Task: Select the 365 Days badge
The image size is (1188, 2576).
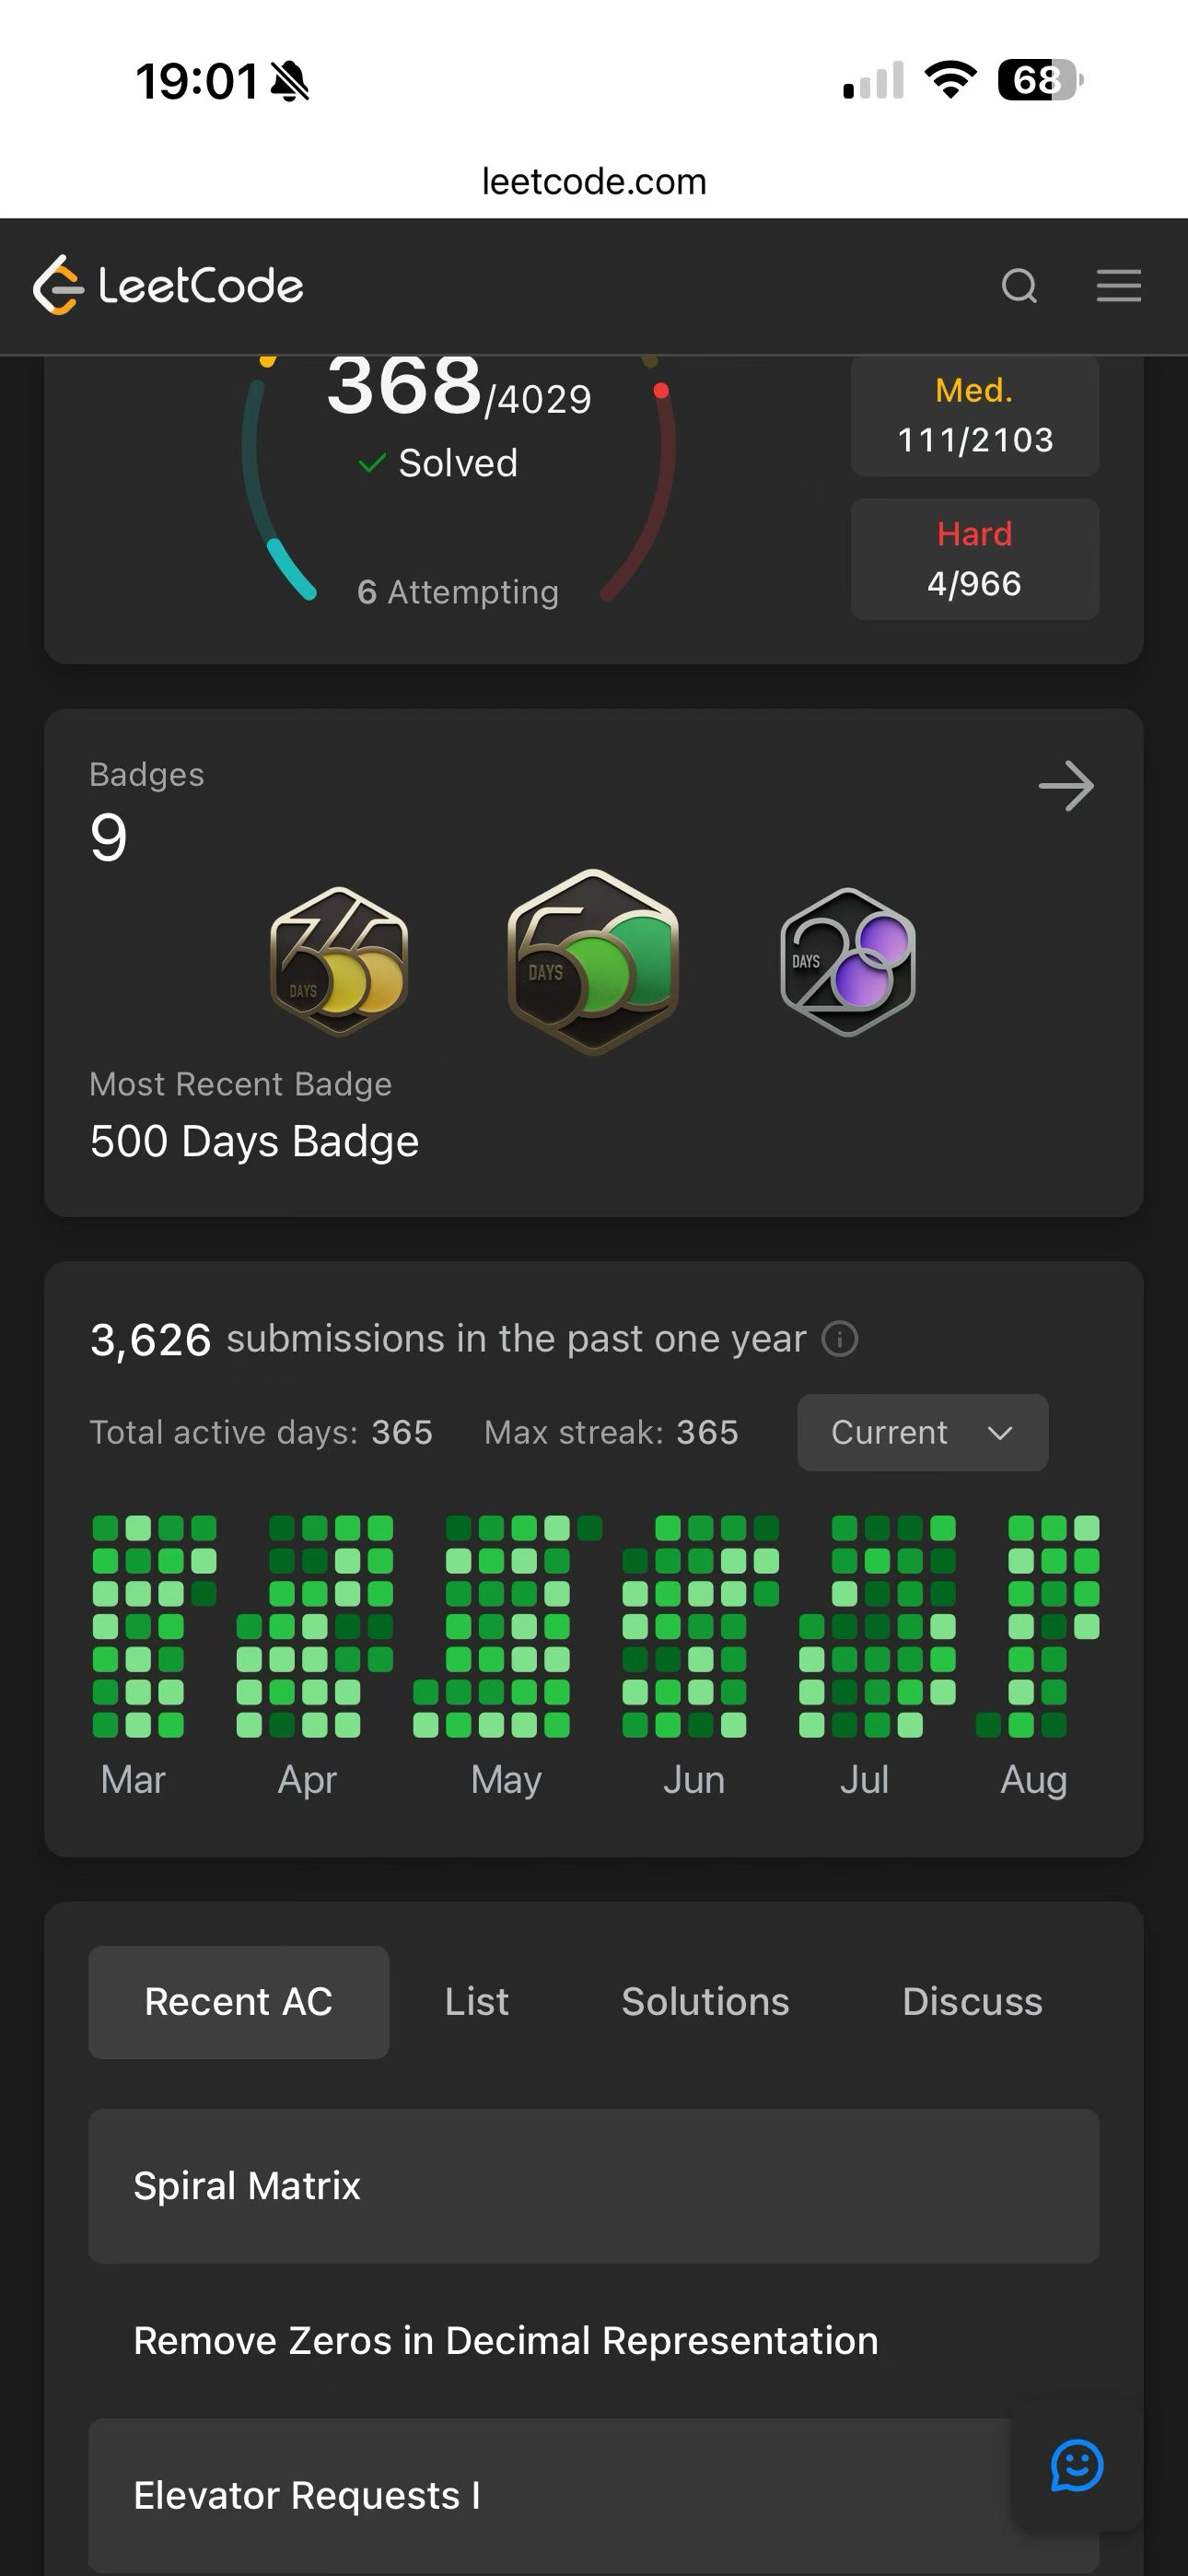Action: pyautogui.click(x=340, y=962)
